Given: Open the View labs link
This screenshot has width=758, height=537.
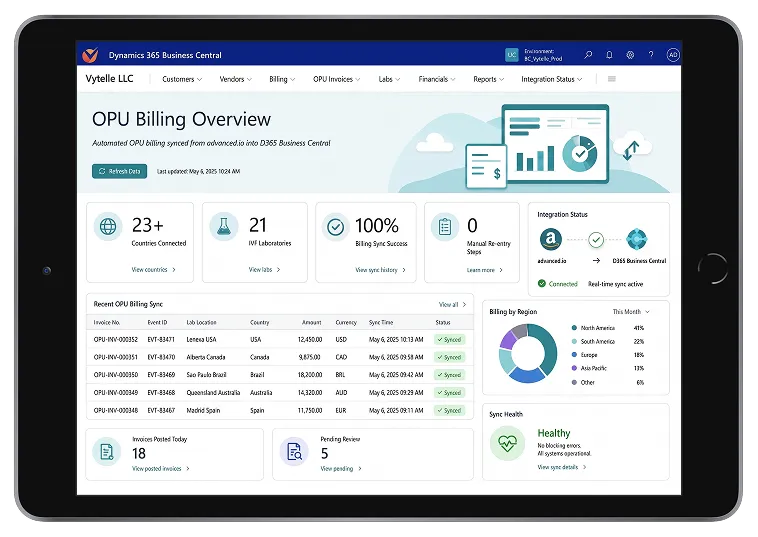Looking at the screenshot, I should point(264,270).
